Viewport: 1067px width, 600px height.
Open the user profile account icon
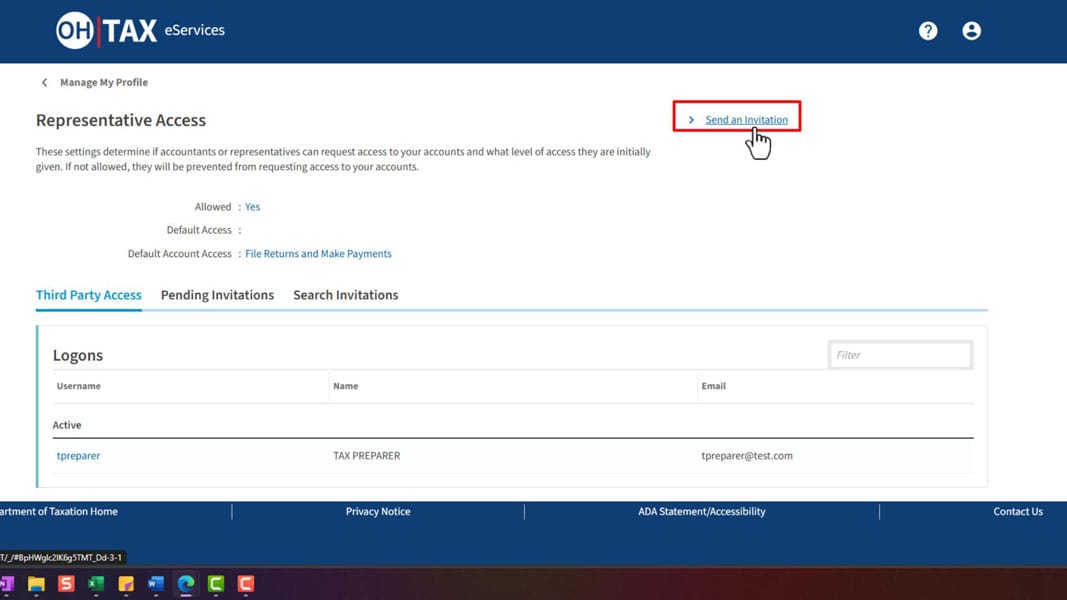(x=971, y=31)
